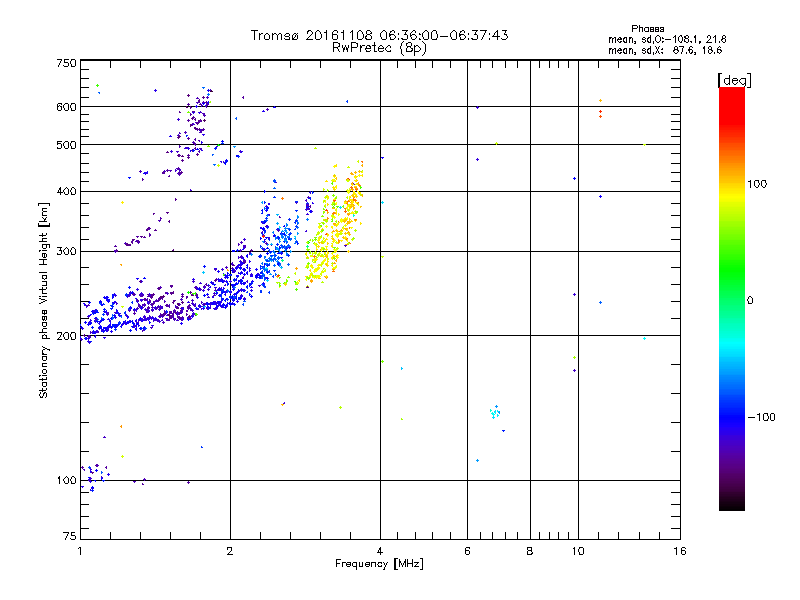Viewport: 800px width, 600px height.
Task: Click the x-axis tick label '4'
Action: (380, 551)
